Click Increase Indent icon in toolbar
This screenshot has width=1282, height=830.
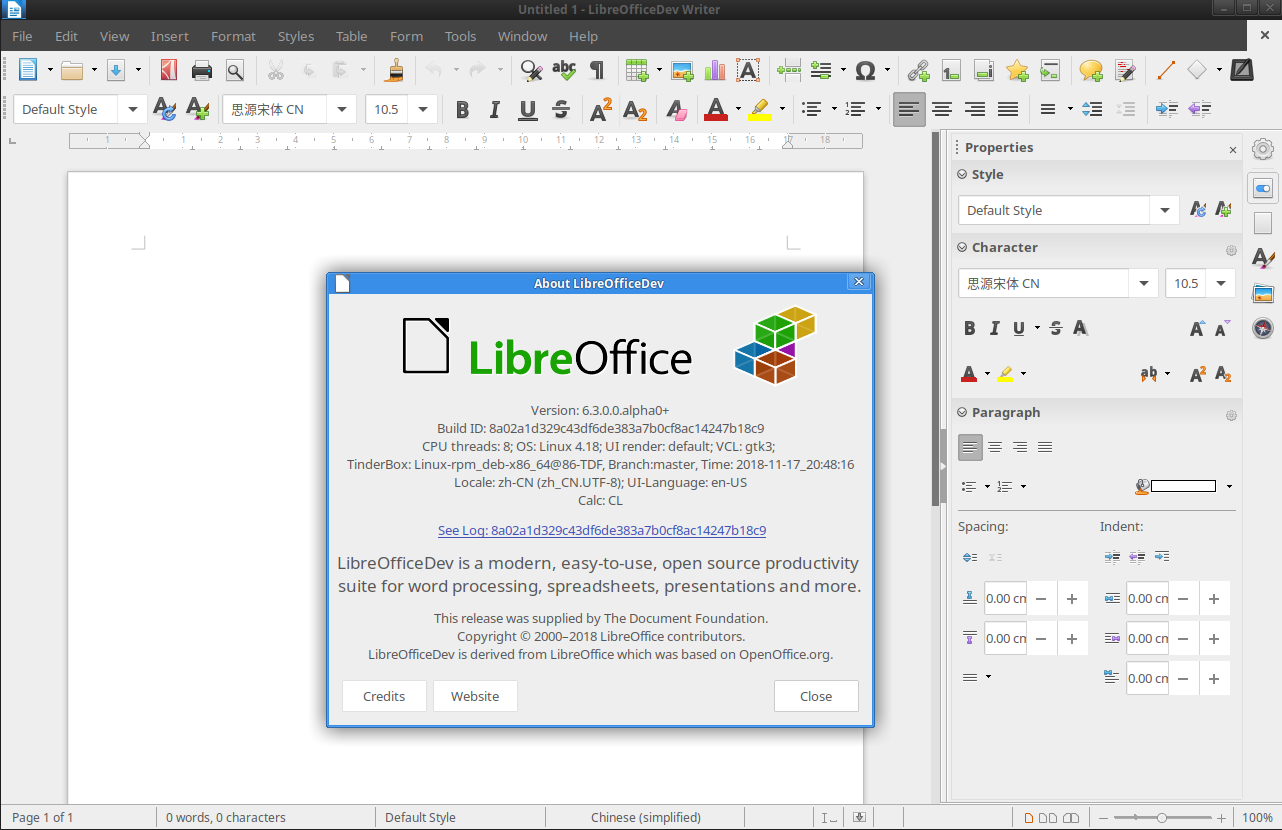pyautogui.click(x=1166, y=109)
